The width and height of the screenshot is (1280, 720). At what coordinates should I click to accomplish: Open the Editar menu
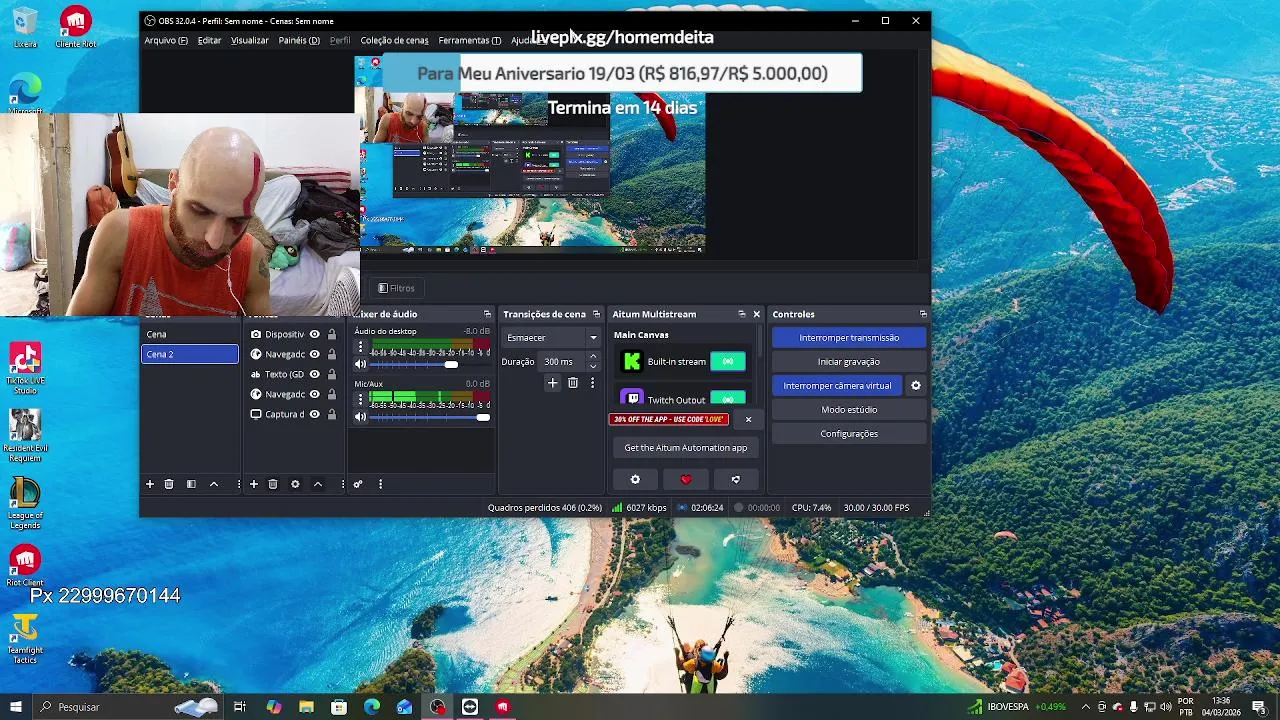(209, 40)
